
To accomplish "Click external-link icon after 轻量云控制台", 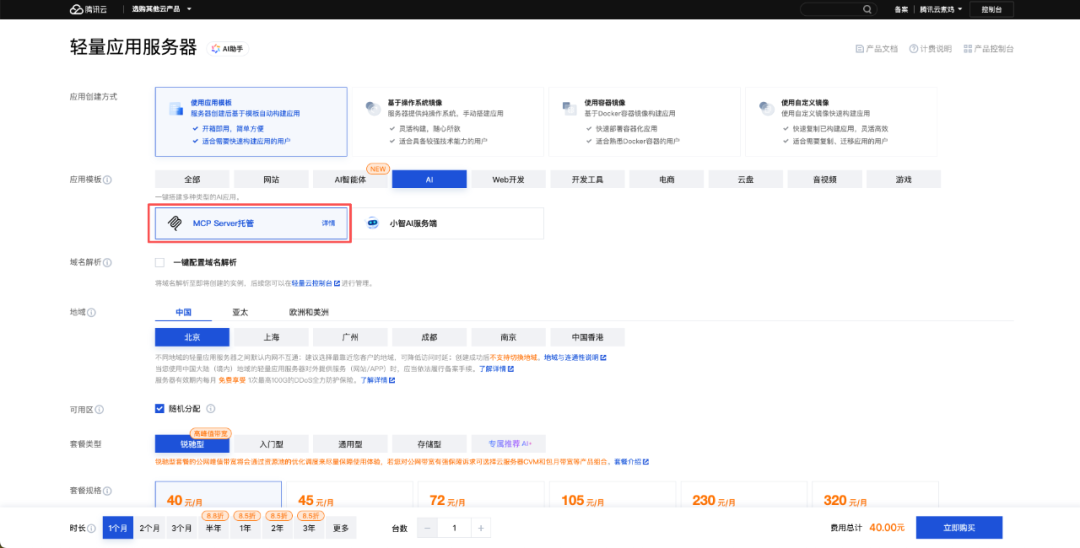I will 337,283.
